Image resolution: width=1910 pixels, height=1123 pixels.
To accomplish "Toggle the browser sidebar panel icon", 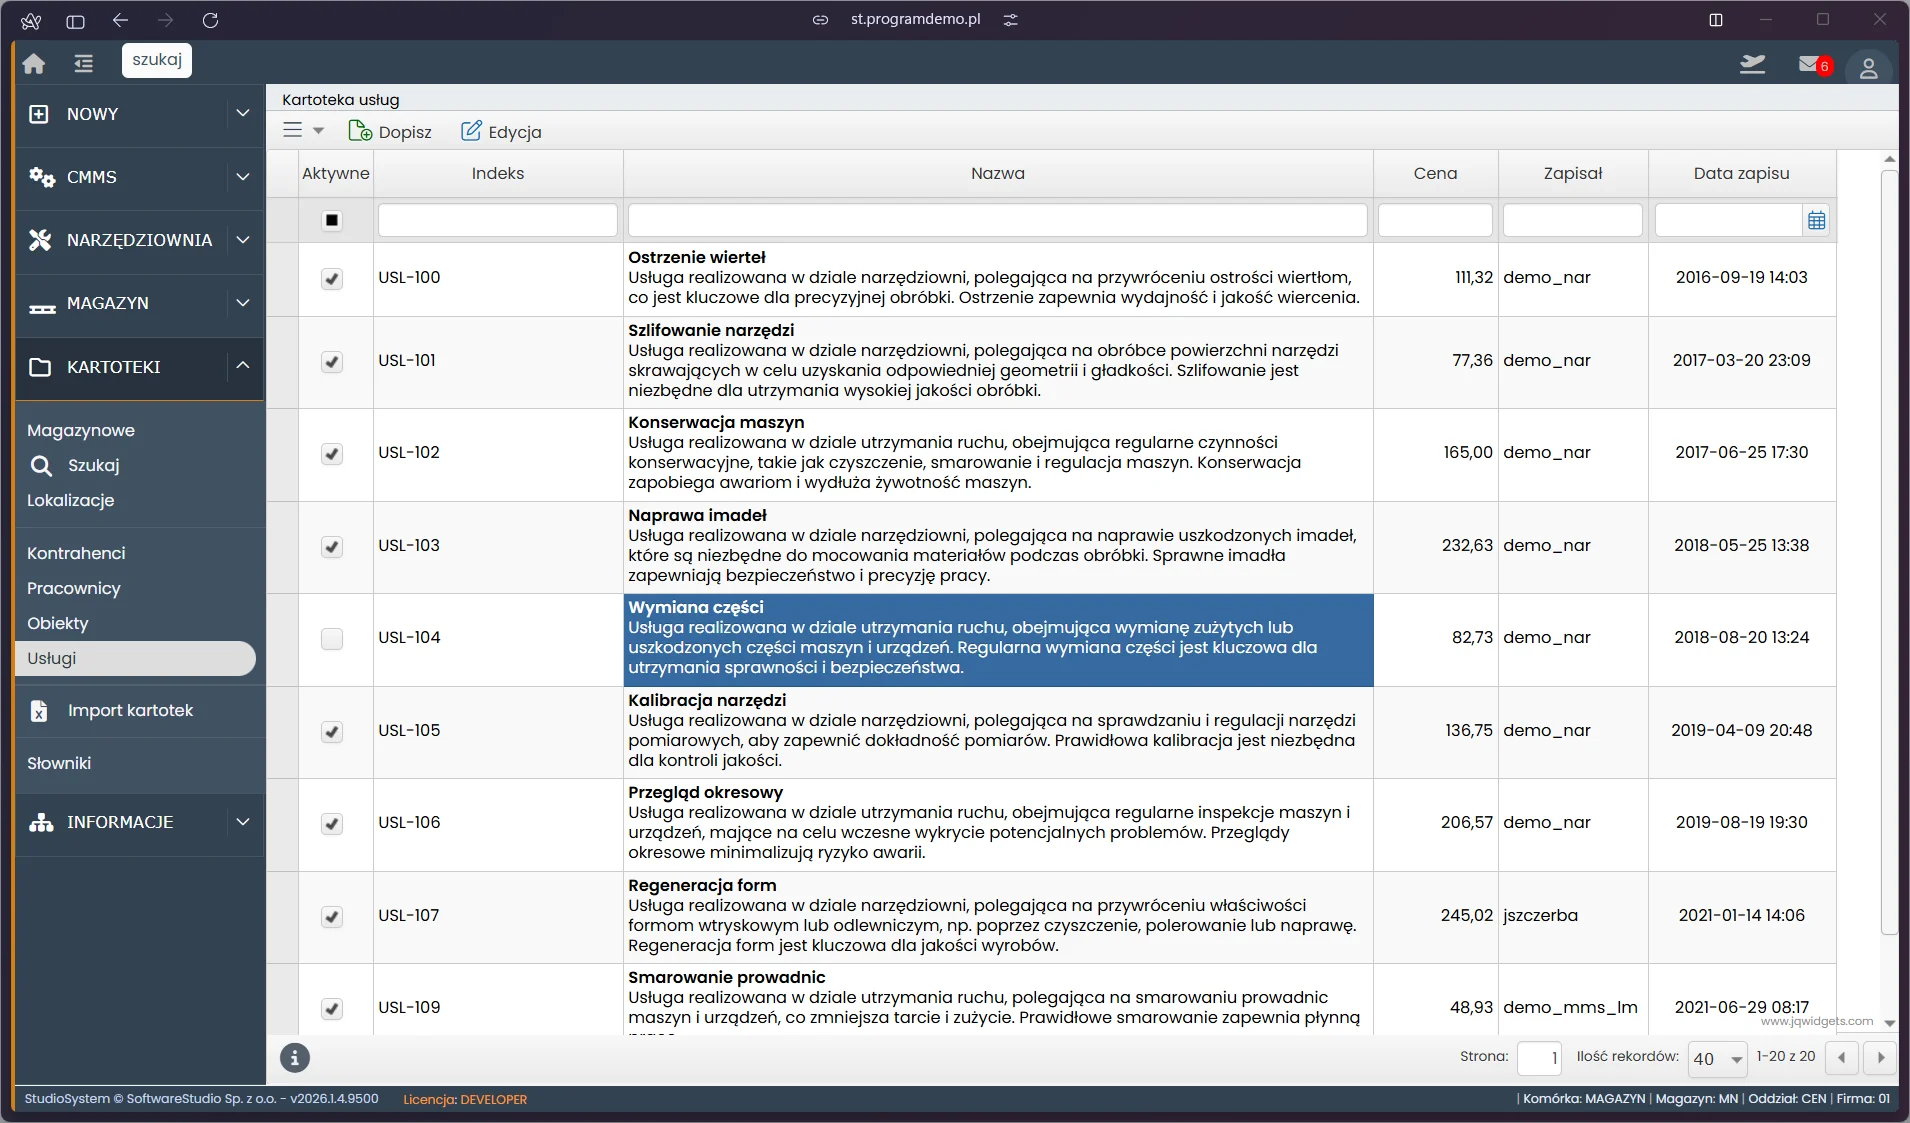I will pos(75,20).
